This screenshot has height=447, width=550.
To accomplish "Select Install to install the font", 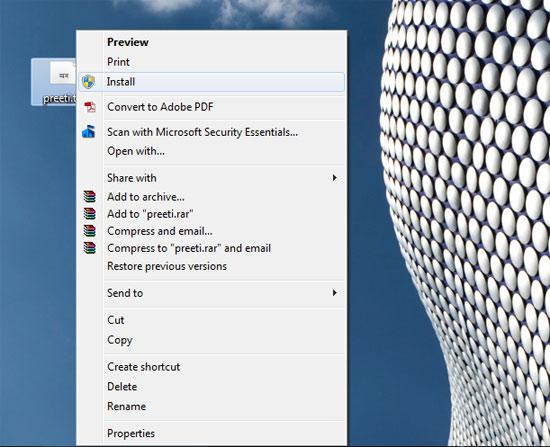I will (x=211, y=82).
